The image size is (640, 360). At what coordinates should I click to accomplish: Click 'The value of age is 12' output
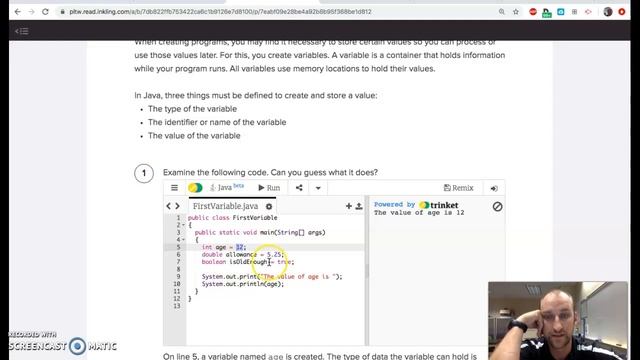pyautogui.click(x=419, y=213)
